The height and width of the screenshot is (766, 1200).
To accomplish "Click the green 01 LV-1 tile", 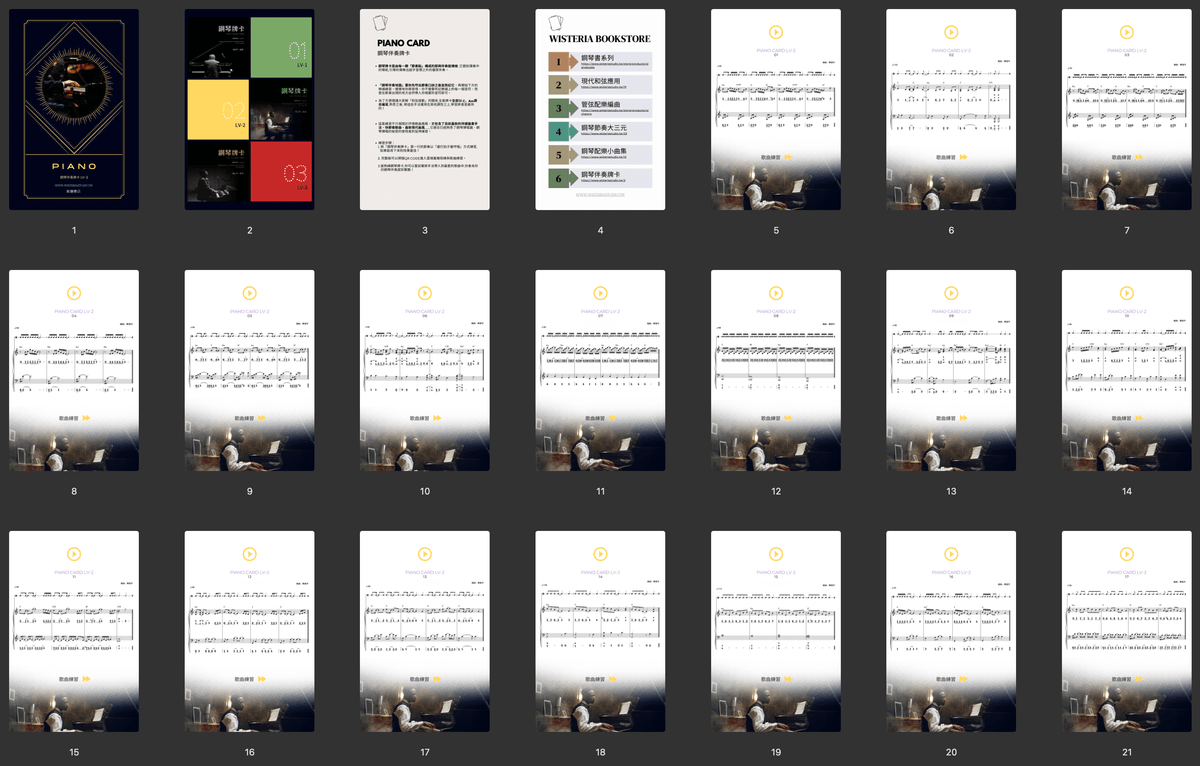I will coord(282,48).
